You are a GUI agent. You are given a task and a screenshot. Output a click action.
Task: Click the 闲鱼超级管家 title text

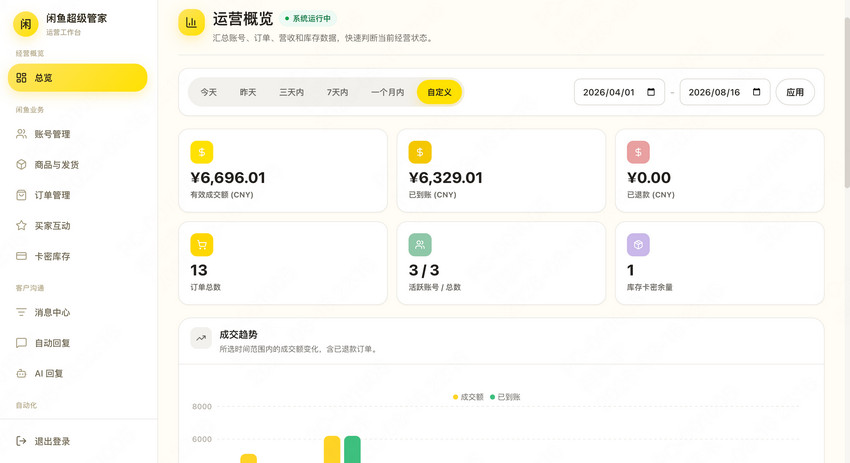coord(76,18)
